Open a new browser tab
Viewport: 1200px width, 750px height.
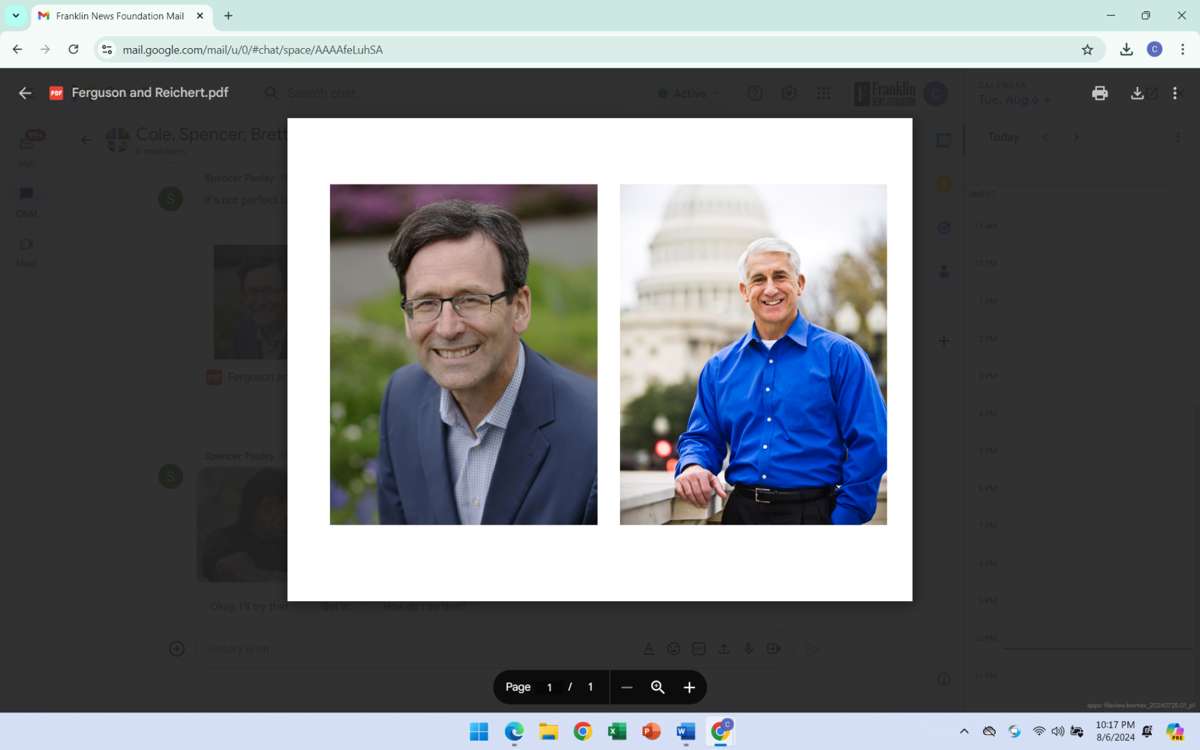pyautogui.click(x=228, y=16)
